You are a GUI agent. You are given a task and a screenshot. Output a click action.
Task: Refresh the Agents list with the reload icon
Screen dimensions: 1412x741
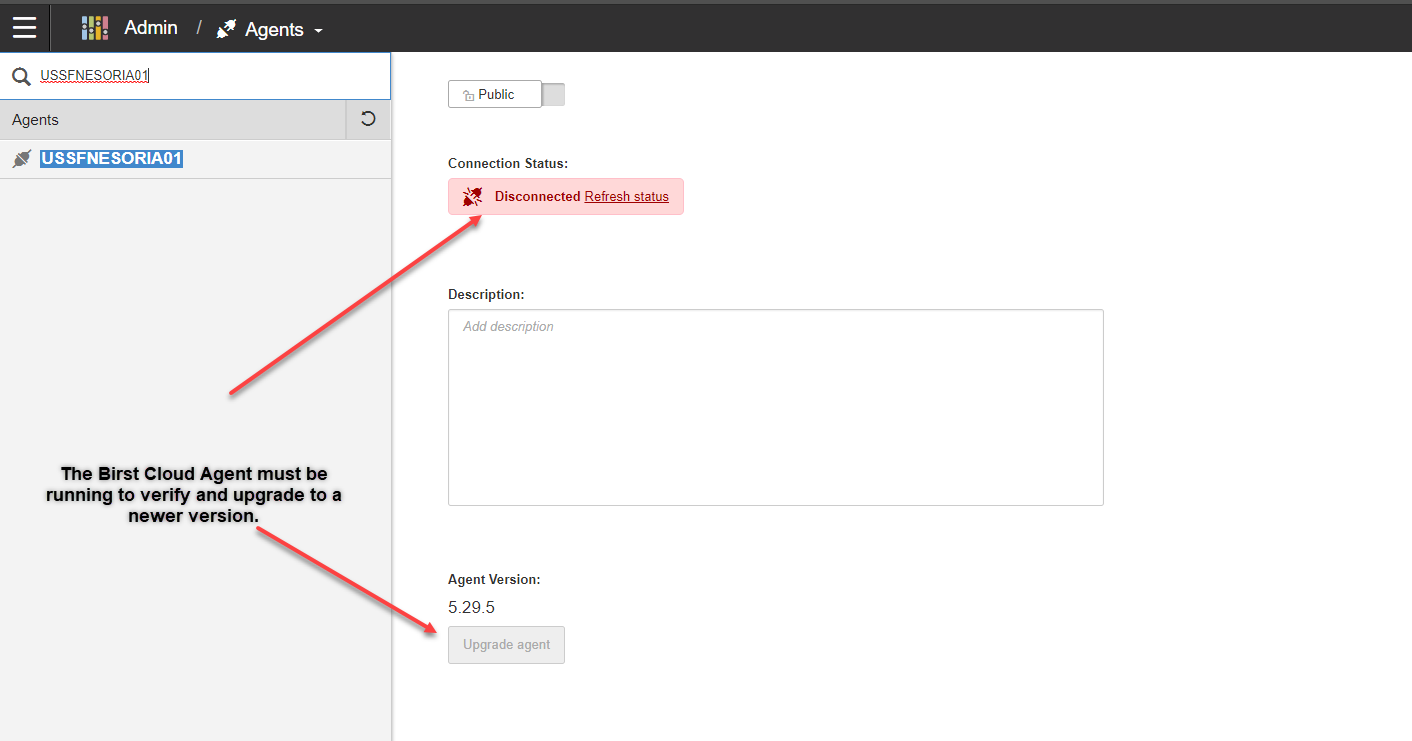368,119
